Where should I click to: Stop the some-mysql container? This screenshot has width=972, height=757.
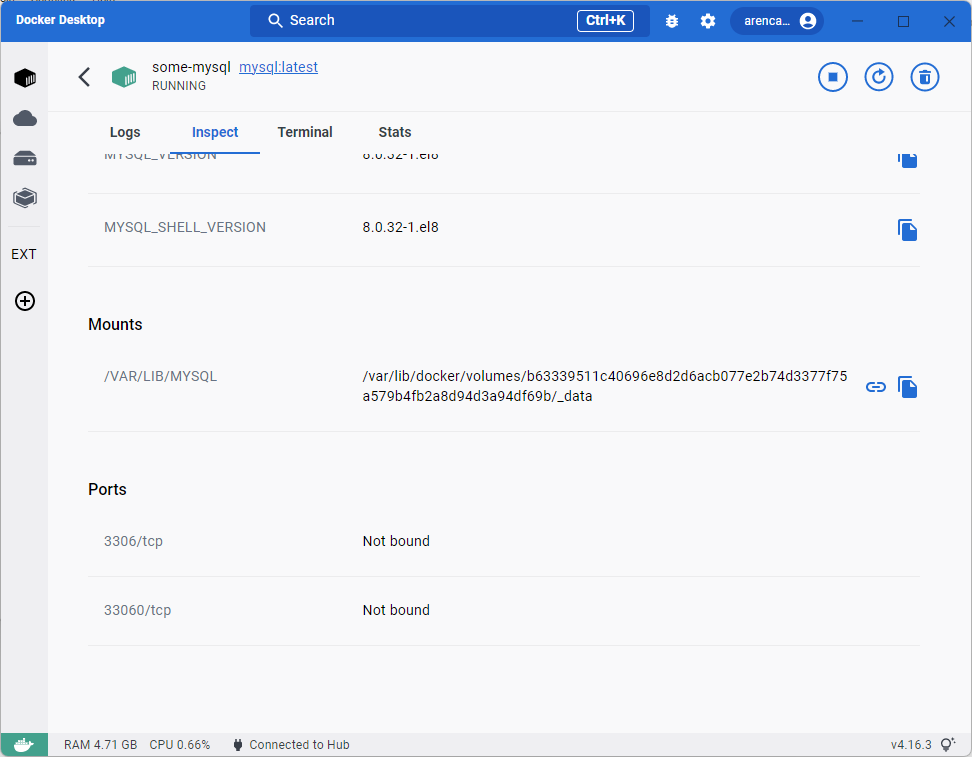point(833,77)
